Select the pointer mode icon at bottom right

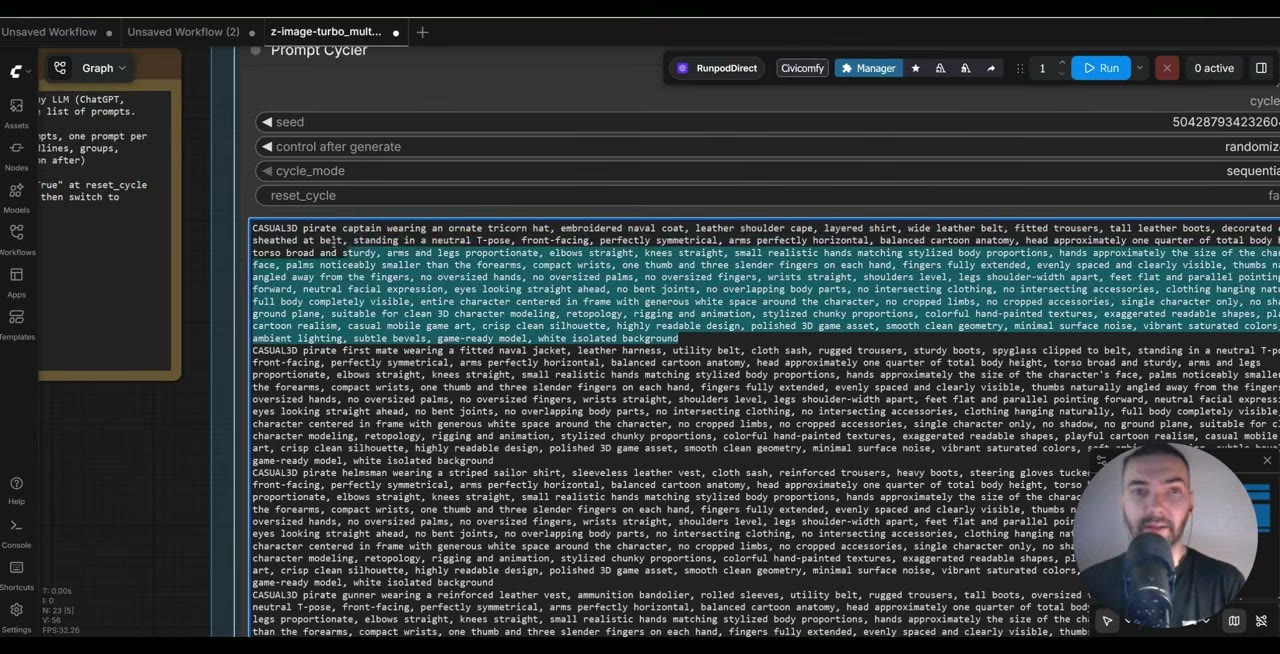pos(1107,621)
